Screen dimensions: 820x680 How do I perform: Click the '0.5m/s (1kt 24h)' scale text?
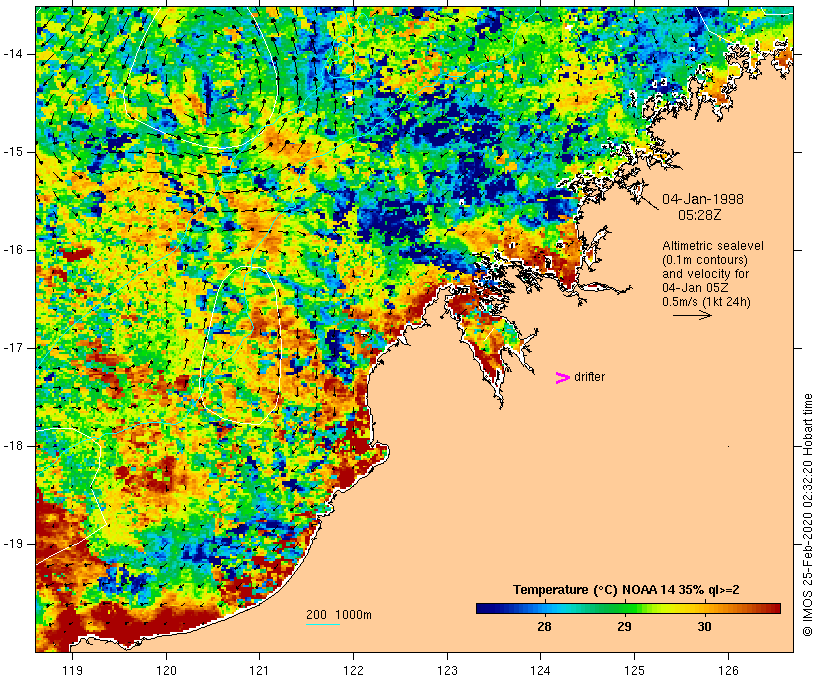706,302
